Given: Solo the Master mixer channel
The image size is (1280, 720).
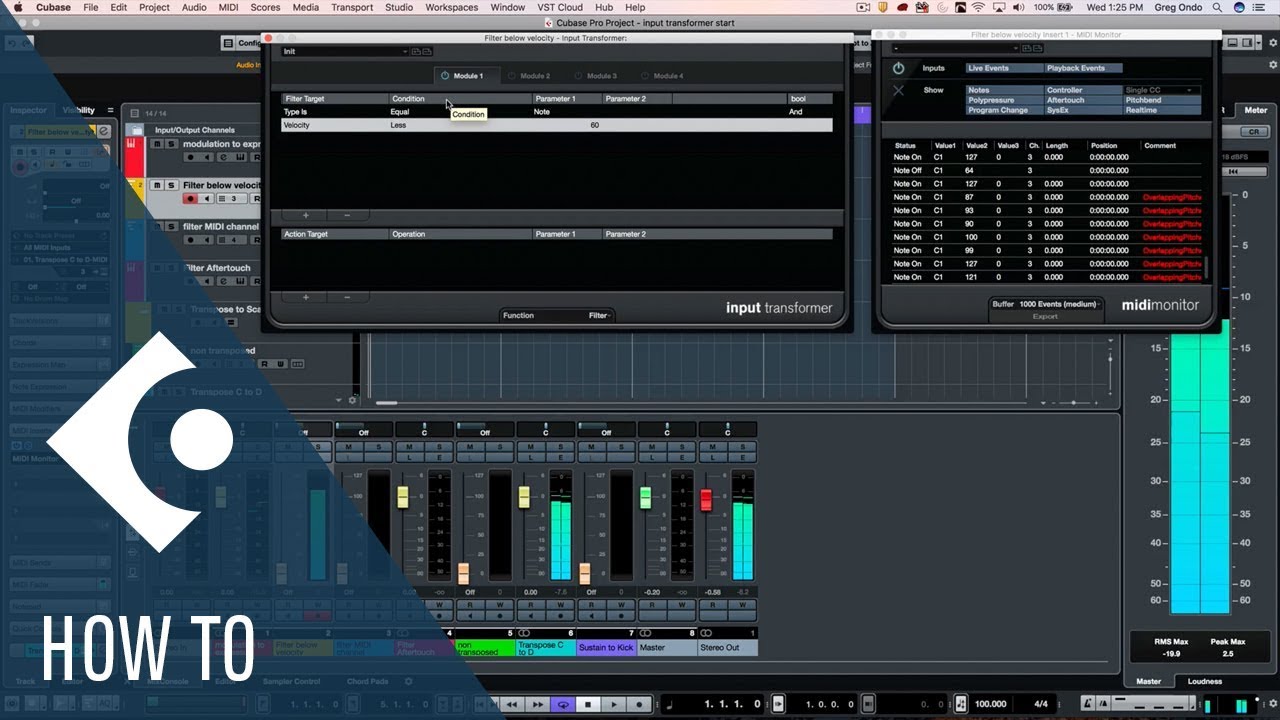Looking at the screenshot, I should (x=683, y=445).
